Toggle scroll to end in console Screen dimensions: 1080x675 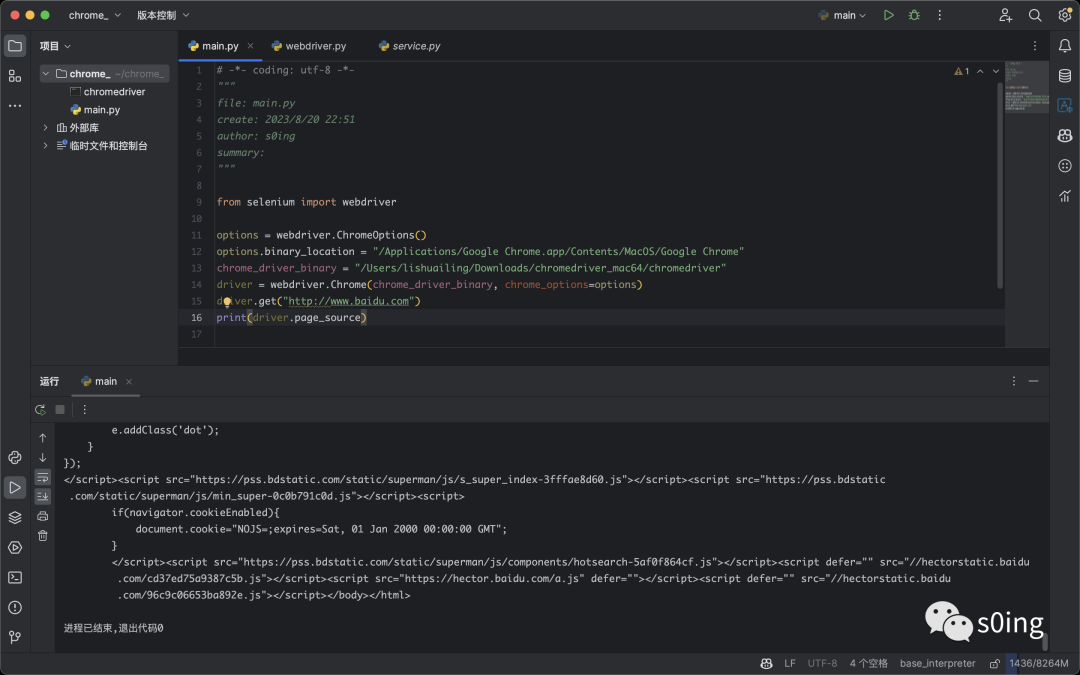tap(43, 496)
